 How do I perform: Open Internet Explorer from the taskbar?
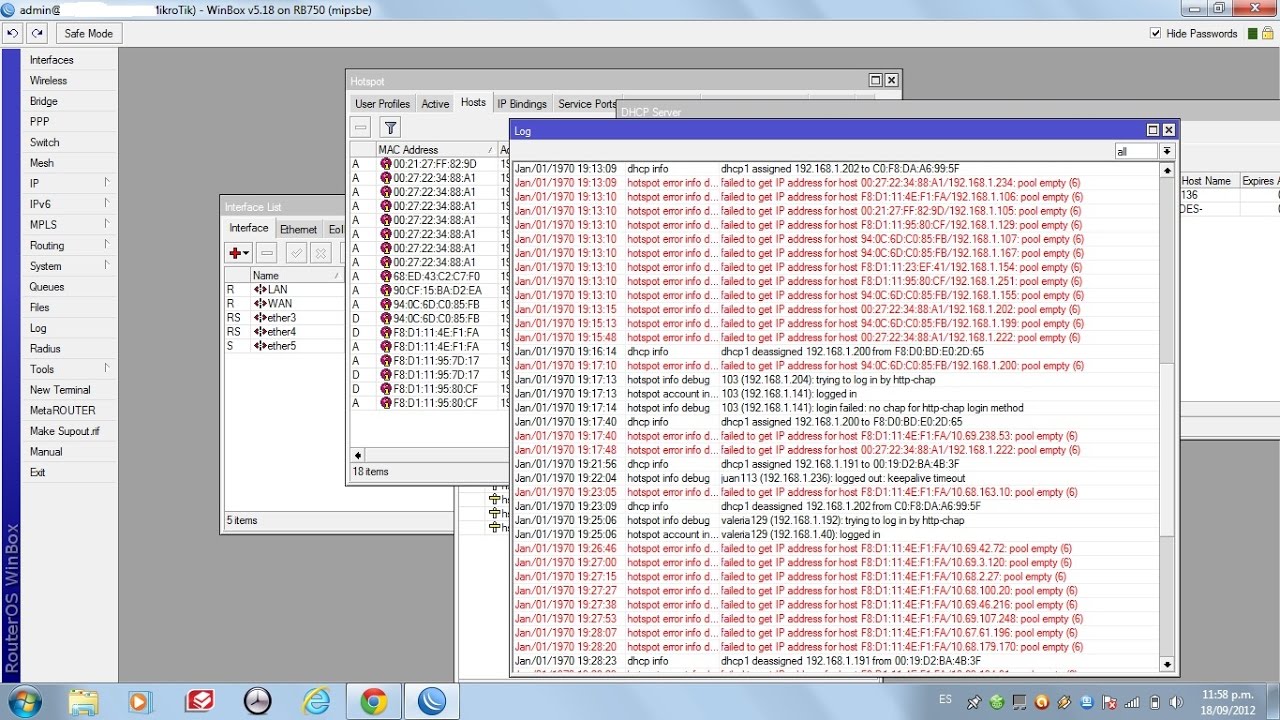click(316, 702)
